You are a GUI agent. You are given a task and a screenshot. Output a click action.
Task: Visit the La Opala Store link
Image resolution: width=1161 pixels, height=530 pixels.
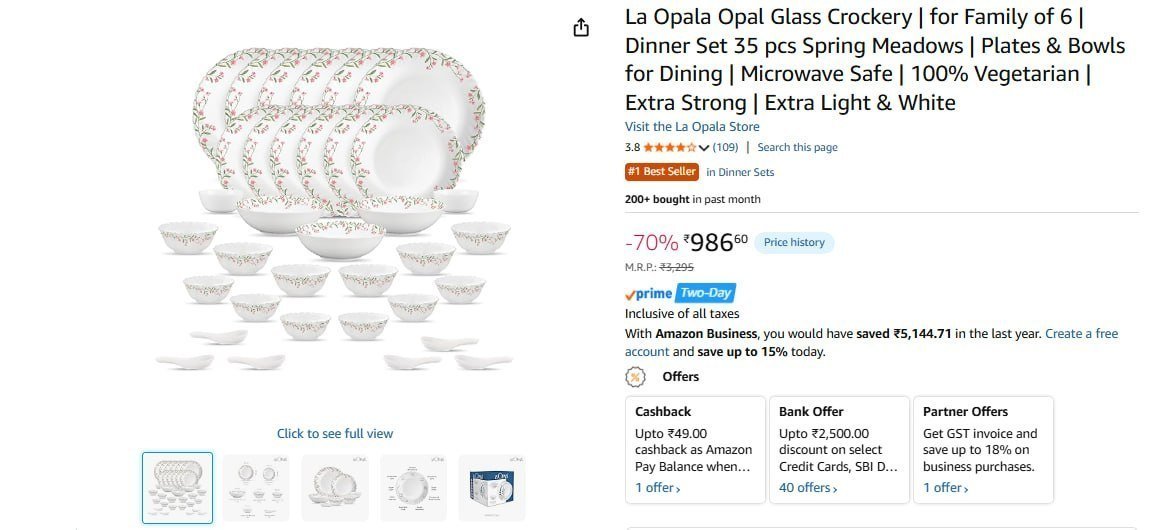pos(692,127)
